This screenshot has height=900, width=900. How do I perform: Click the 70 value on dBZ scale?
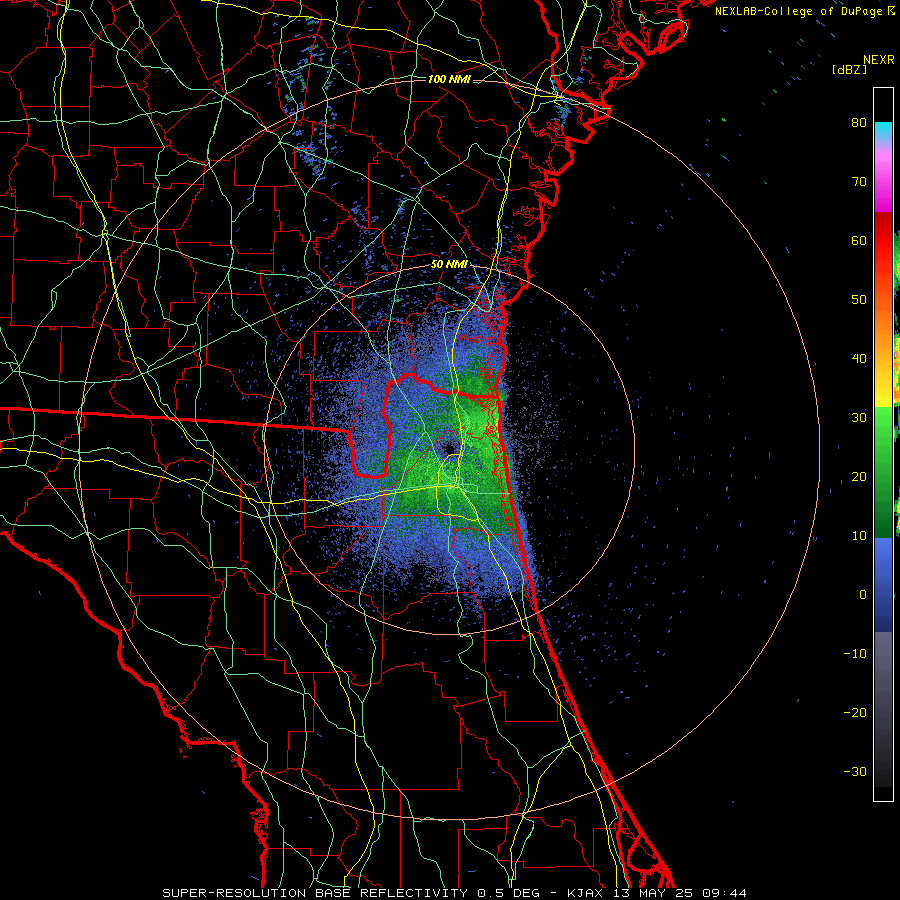point(859,182)
